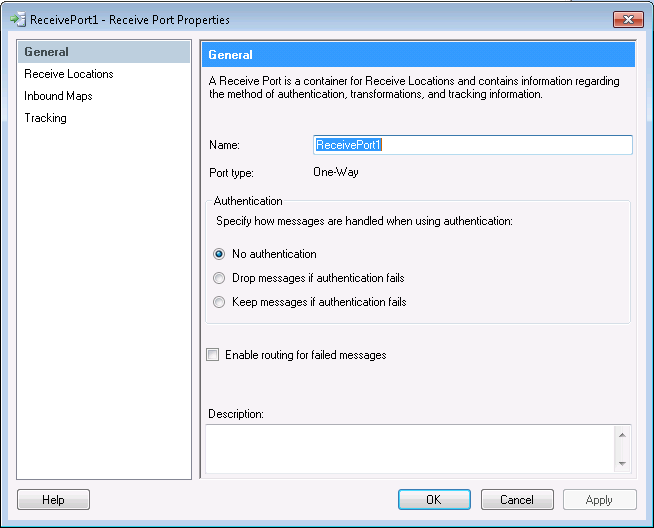The image size is (654, 528).
Task: Open the Receive Locations page
Action: [69, 74]
